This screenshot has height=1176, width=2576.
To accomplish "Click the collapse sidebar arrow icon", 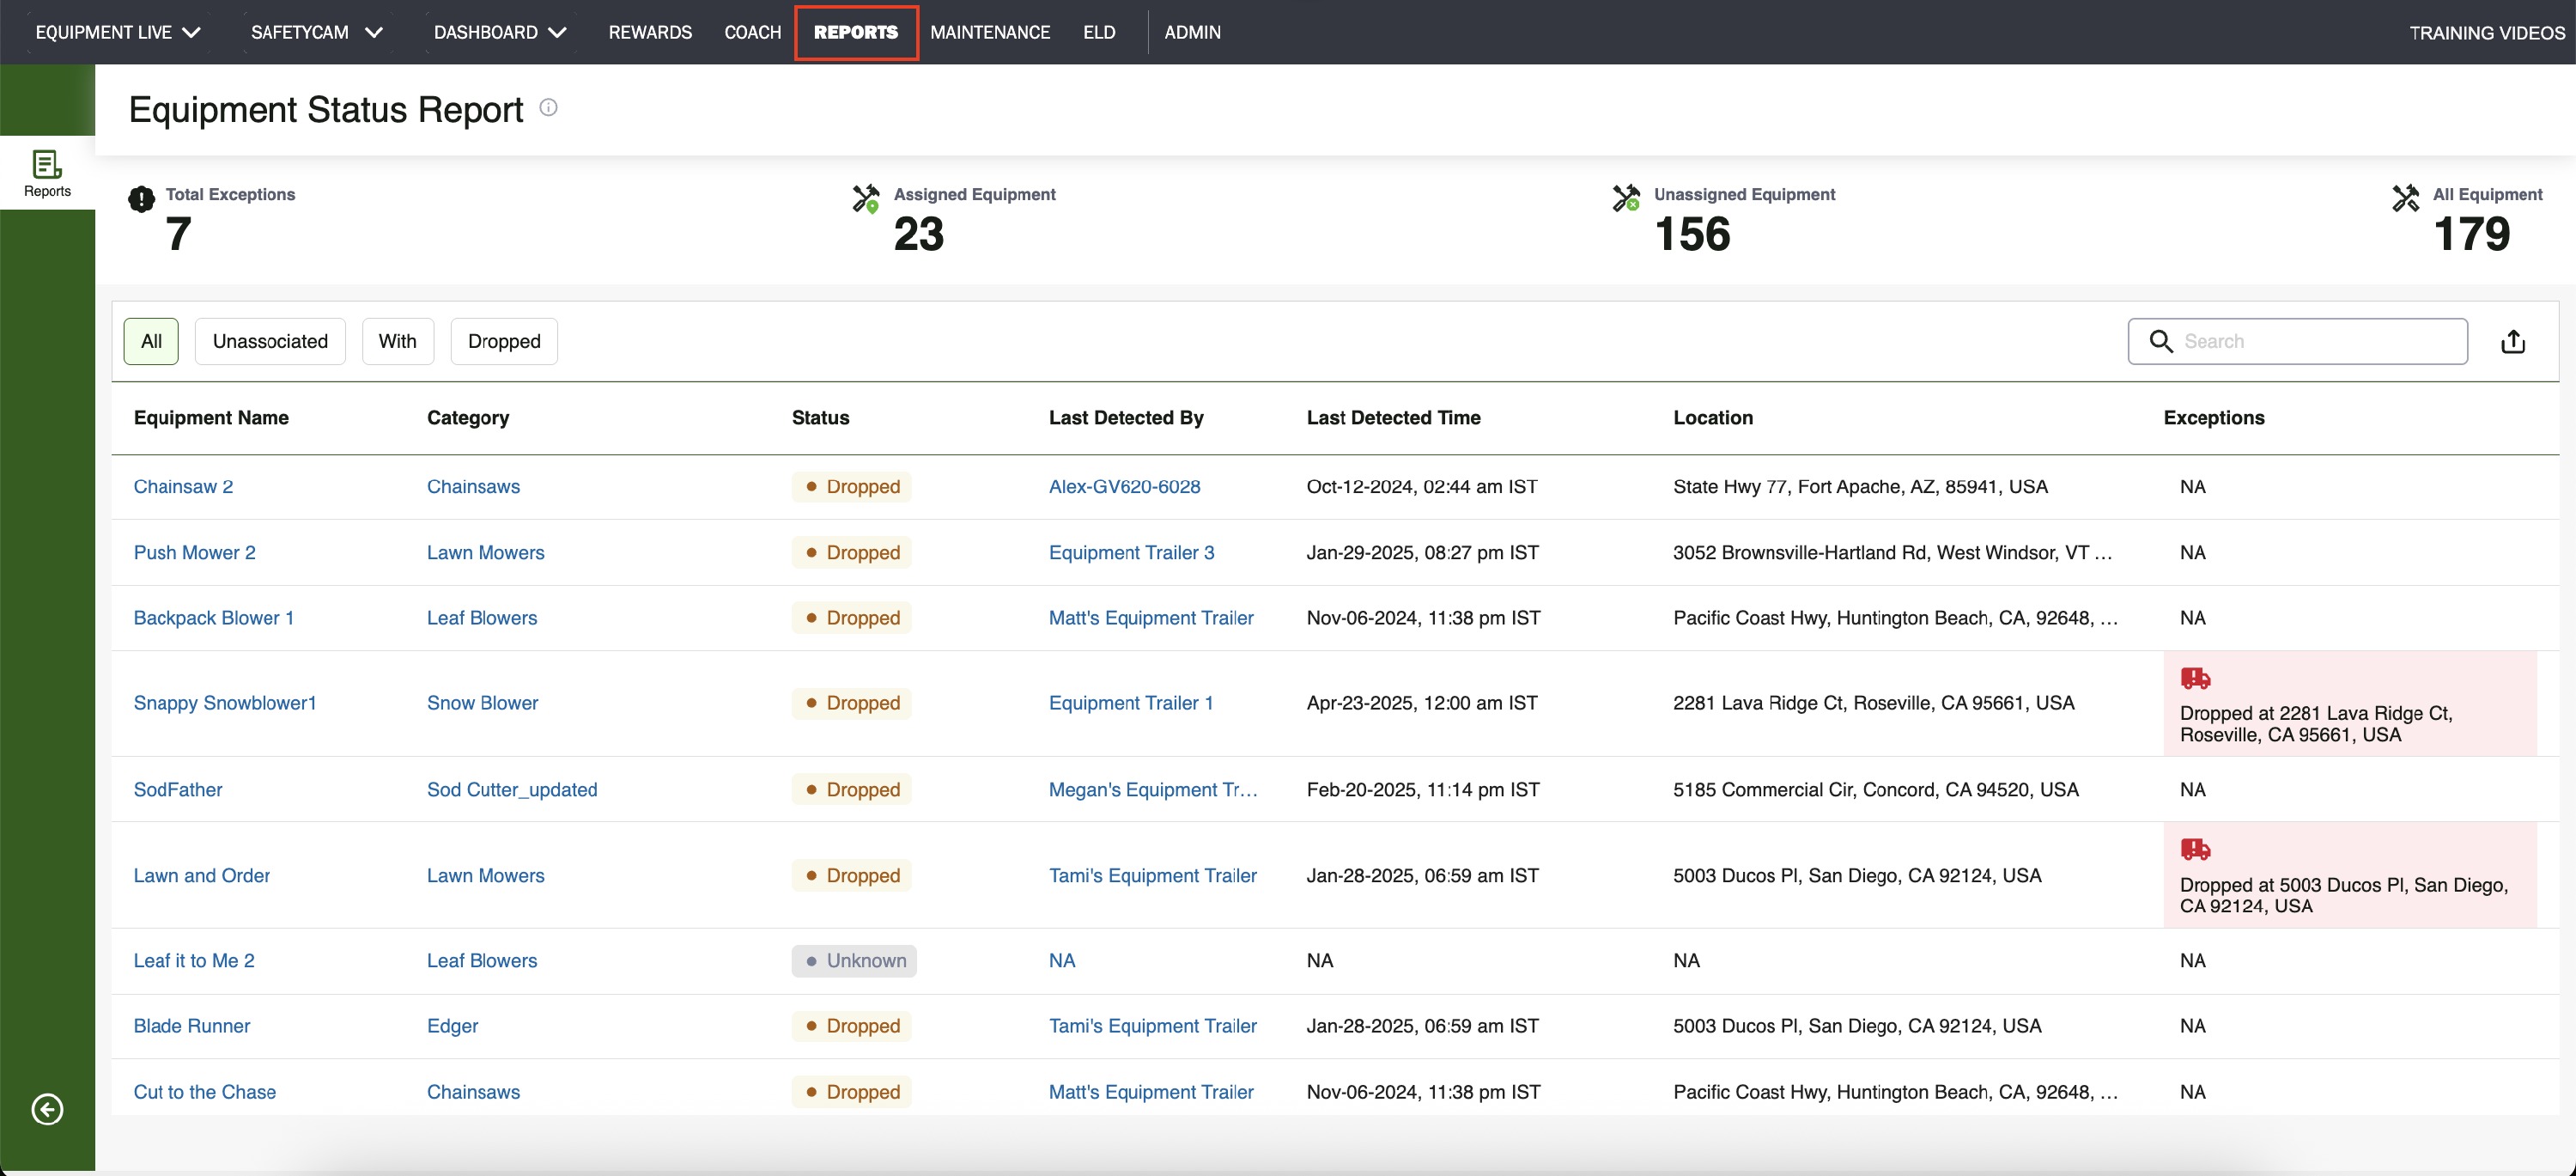I will point(47,1109).
